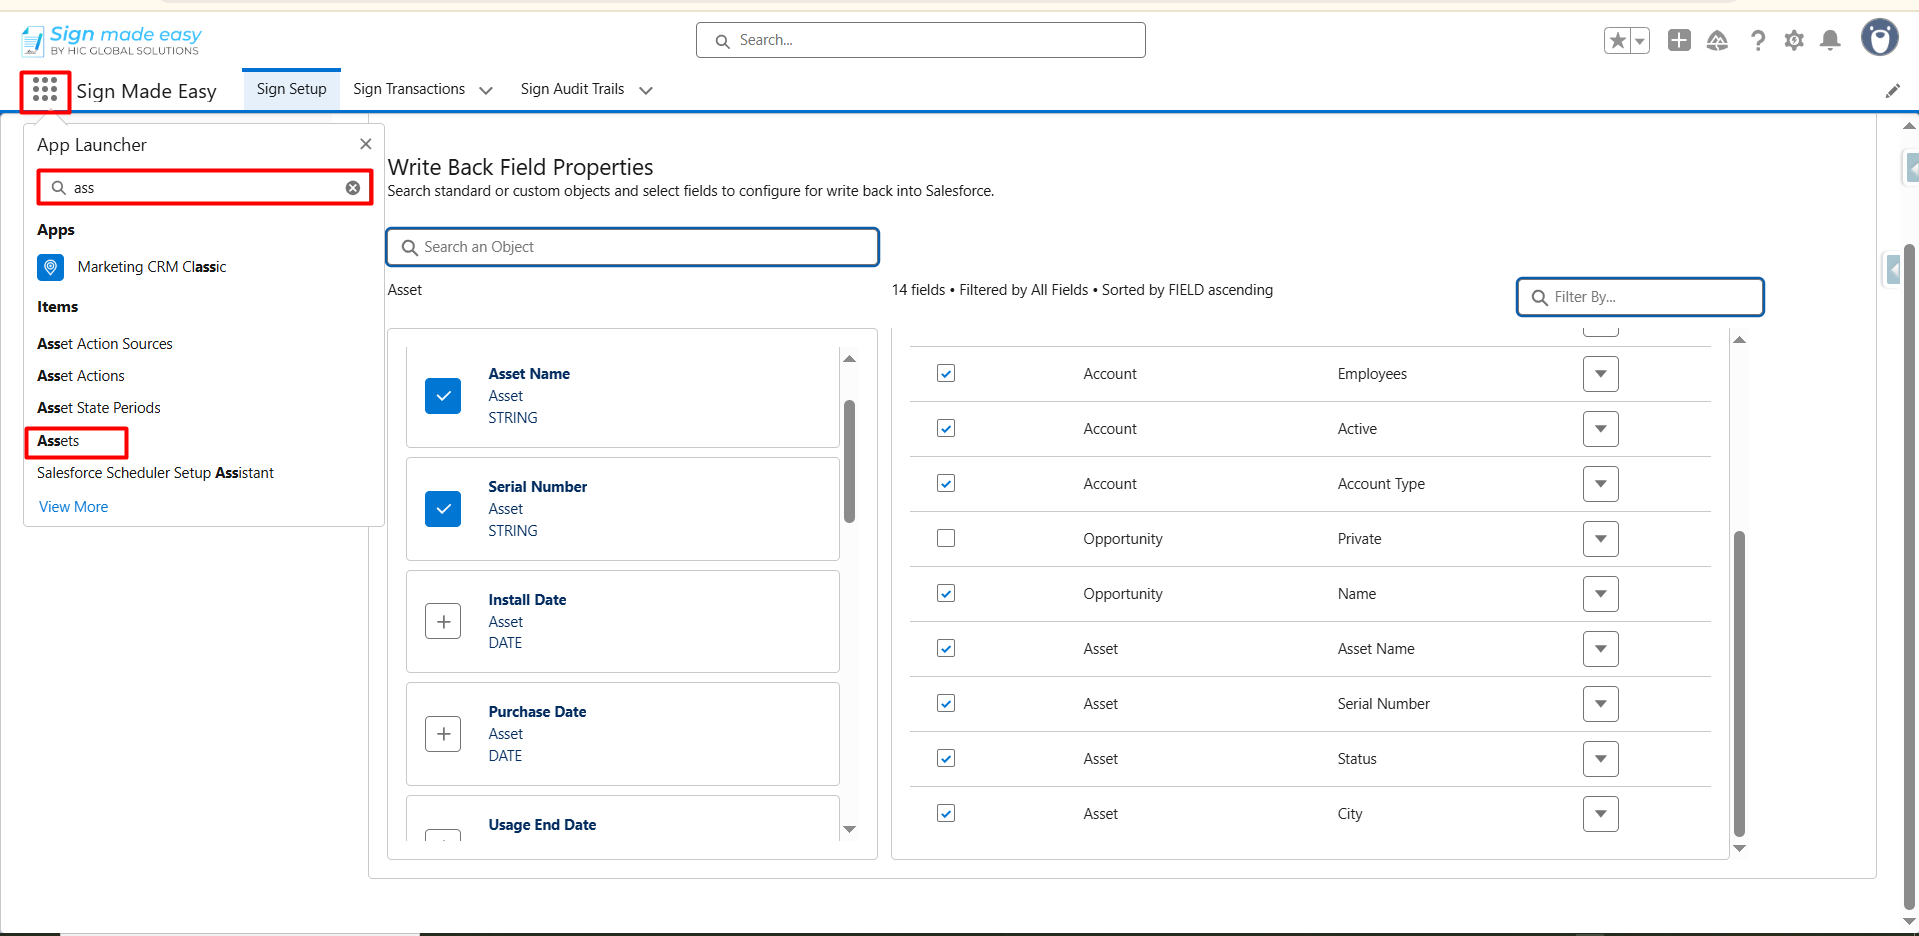Viewport: 1919px width, 936px height.
Task: Open the Setup gear icon
Action: click(x=1794, y=40)
